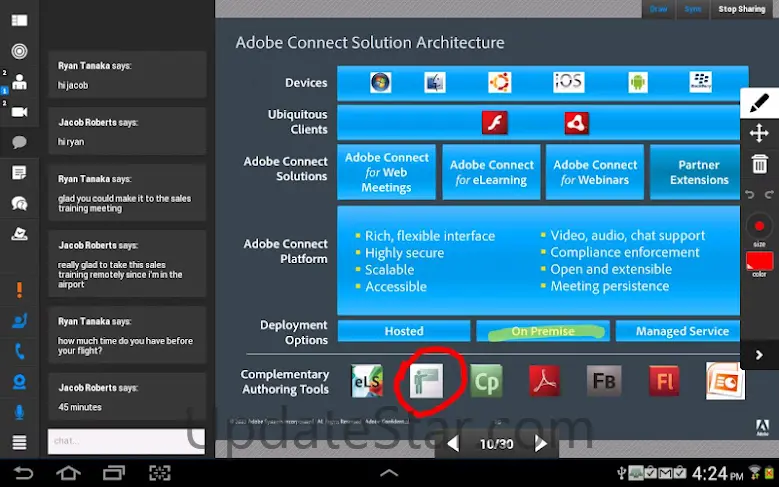Screen dimensions: 779x487
Task: Toggle the webcam icon in the sidebar
Action: 19,381
